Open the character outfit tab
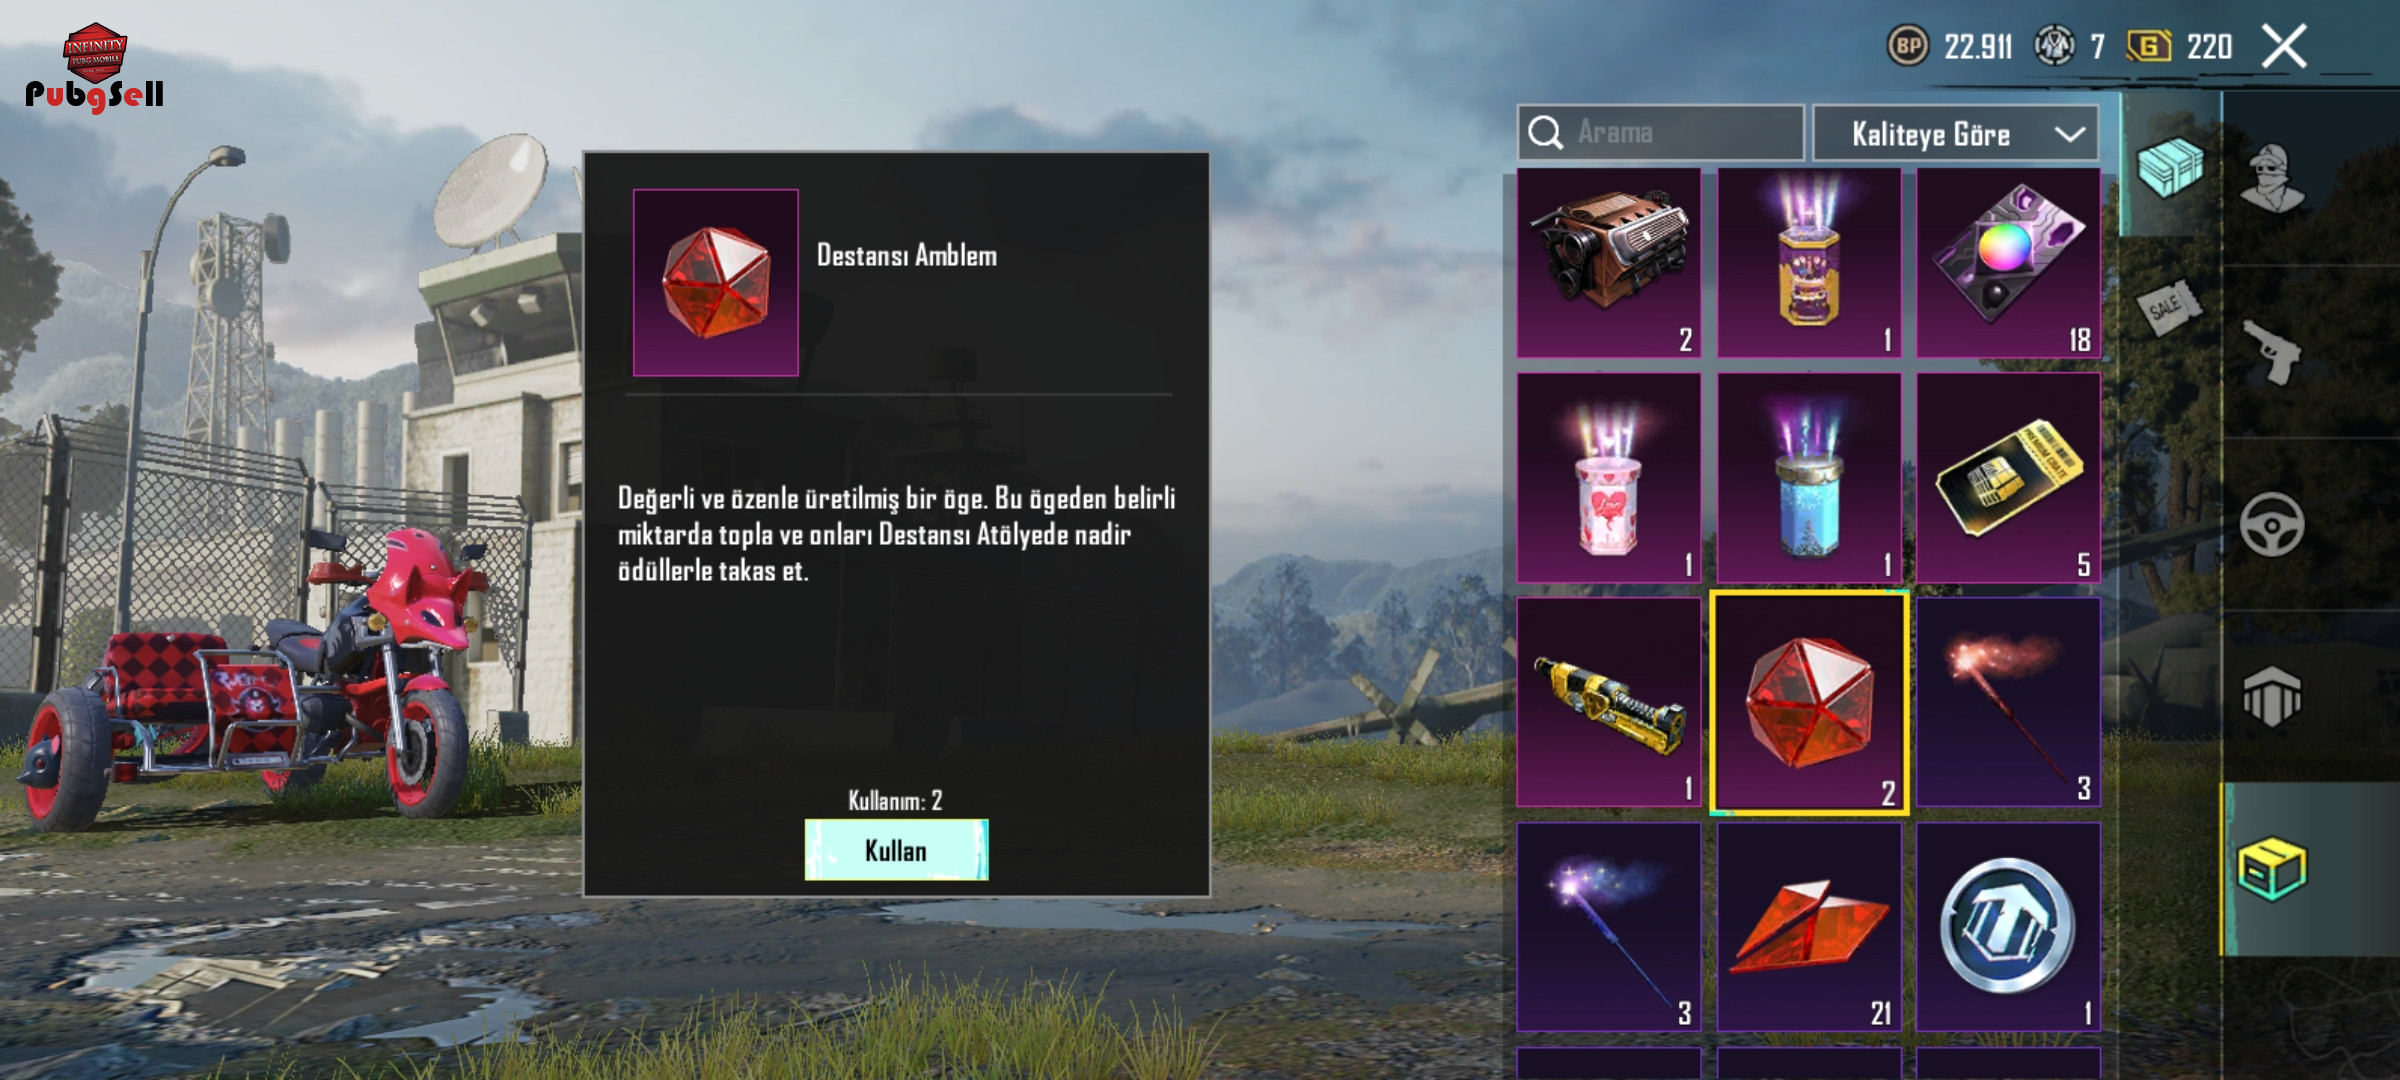This screenshot has width=2400, height=1080. [x=2273, y=178]
